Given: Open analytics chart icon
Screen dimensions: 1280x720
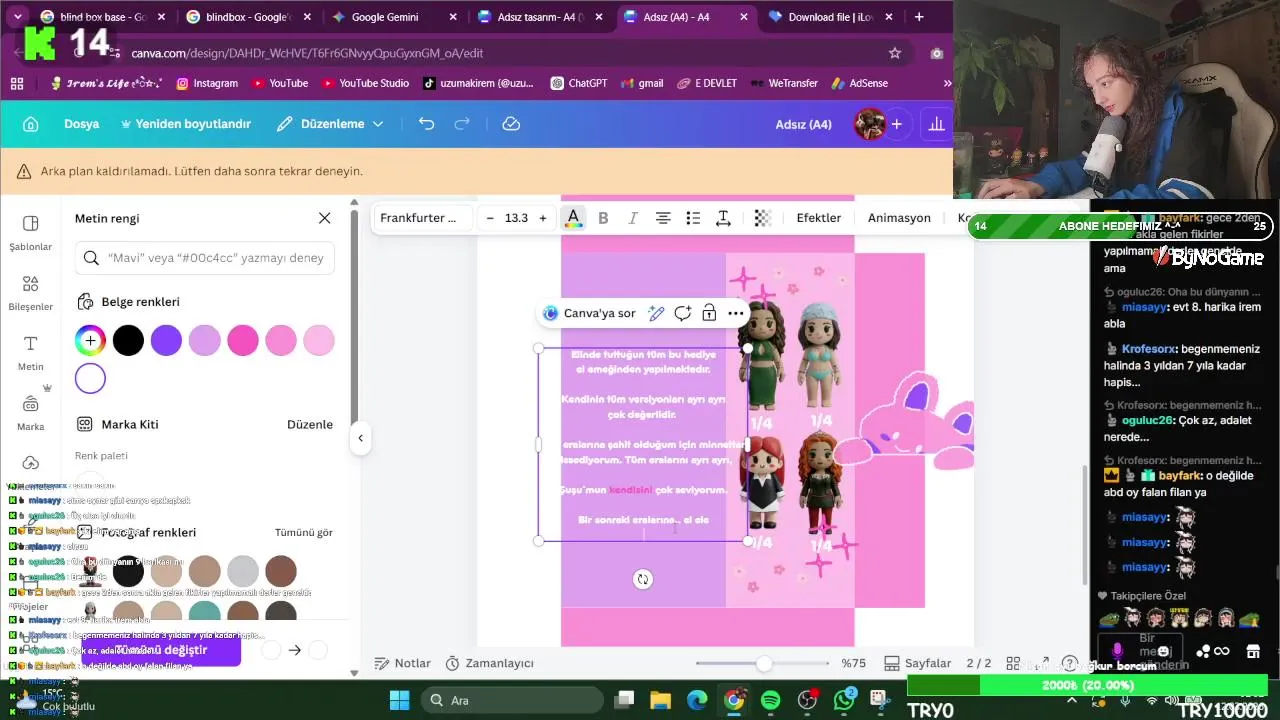Looking at the screenshot, I should pos(936,124).
